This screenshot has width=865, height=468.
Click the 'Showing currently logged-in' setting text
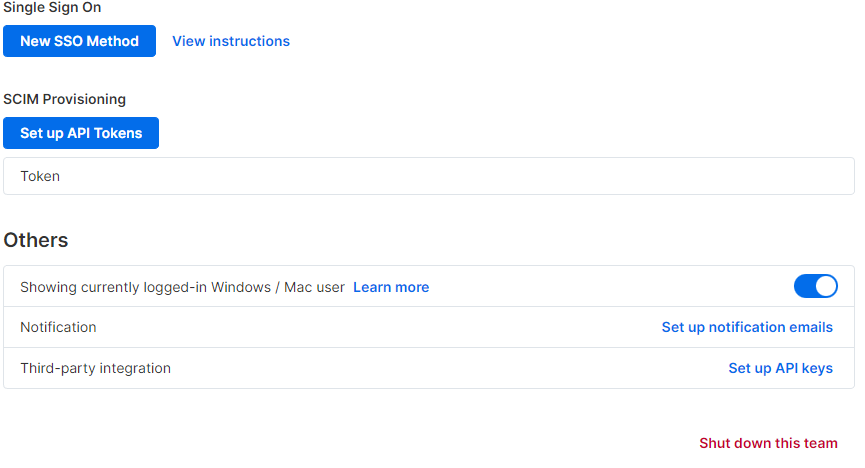pos(182,287)
